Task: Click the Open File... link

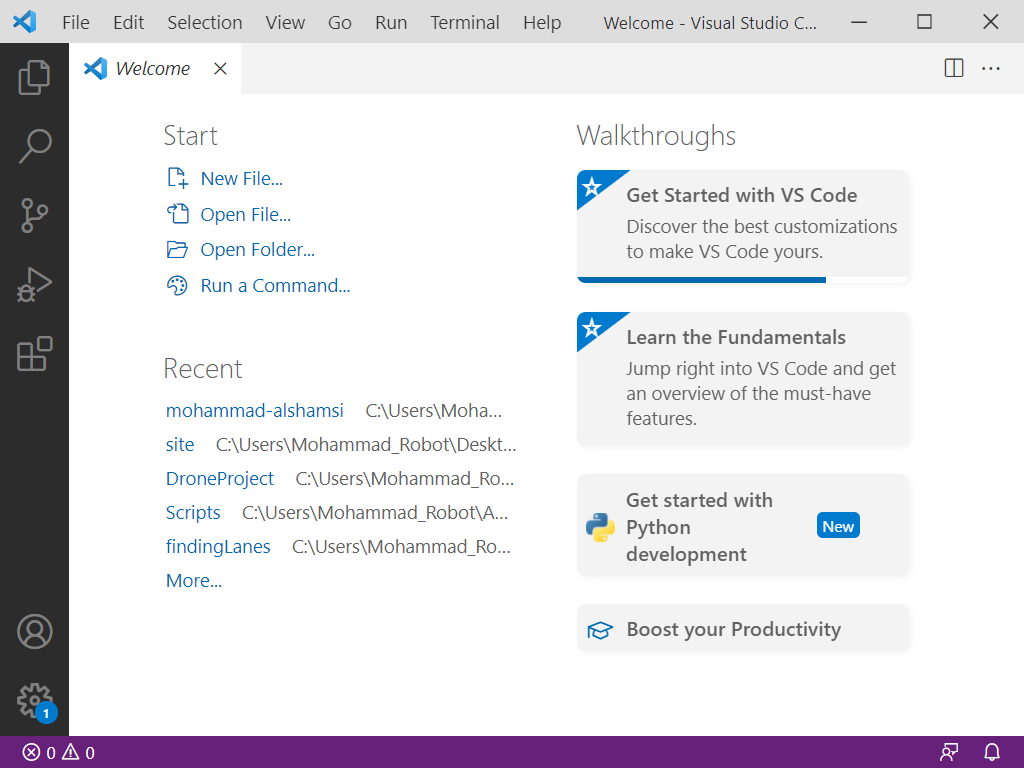Action: click(245, 214)
